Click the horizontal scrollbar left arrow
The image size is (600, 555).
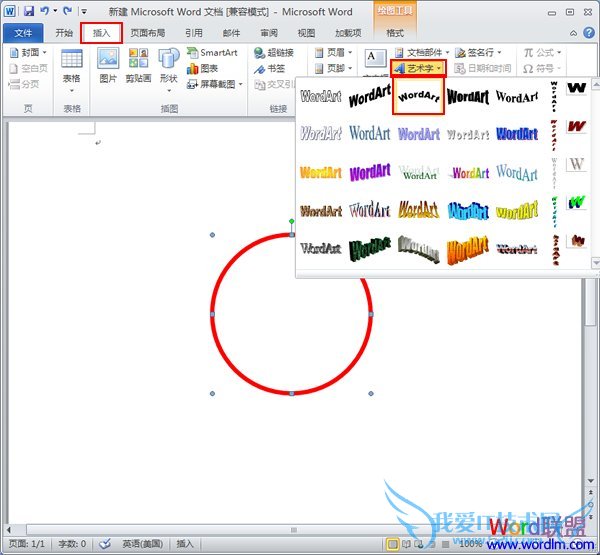tap(8, 530)
